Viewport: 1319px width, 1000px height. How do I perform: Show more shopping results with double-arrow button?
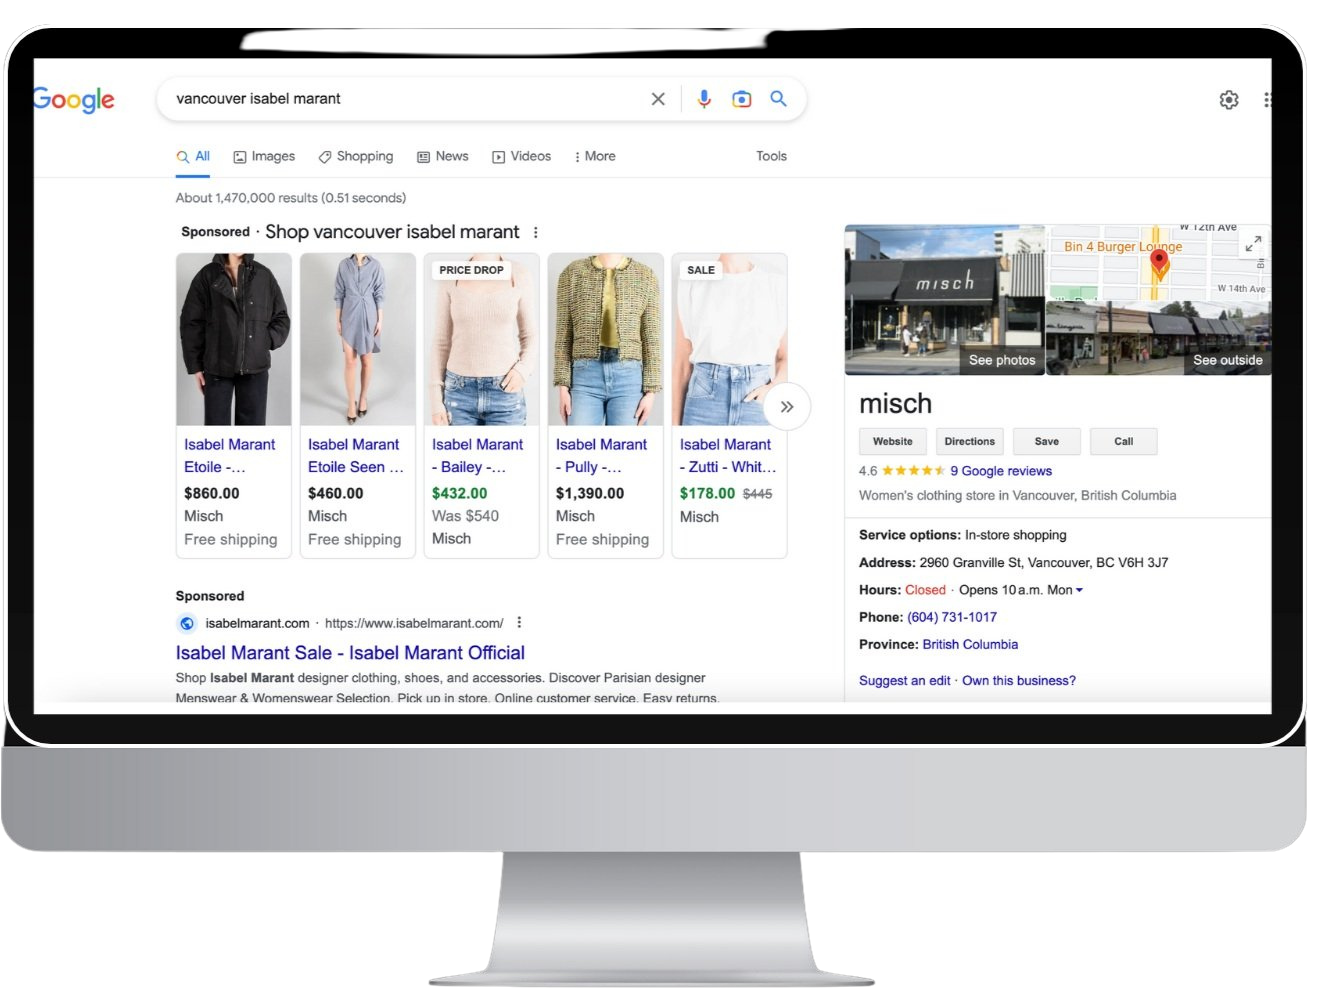point(787,407)
